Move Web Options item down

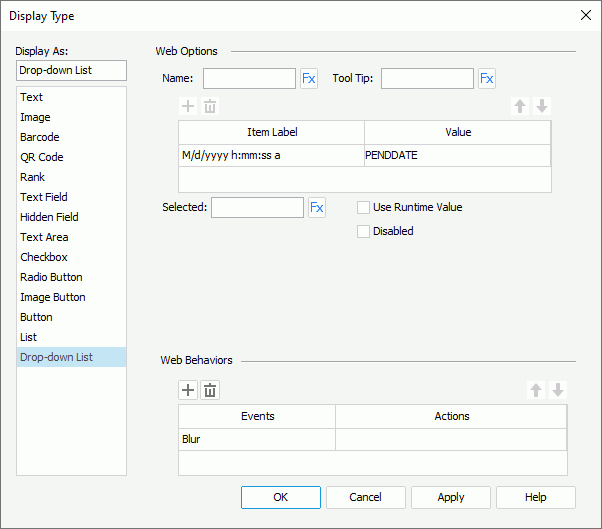pos(542,106)
